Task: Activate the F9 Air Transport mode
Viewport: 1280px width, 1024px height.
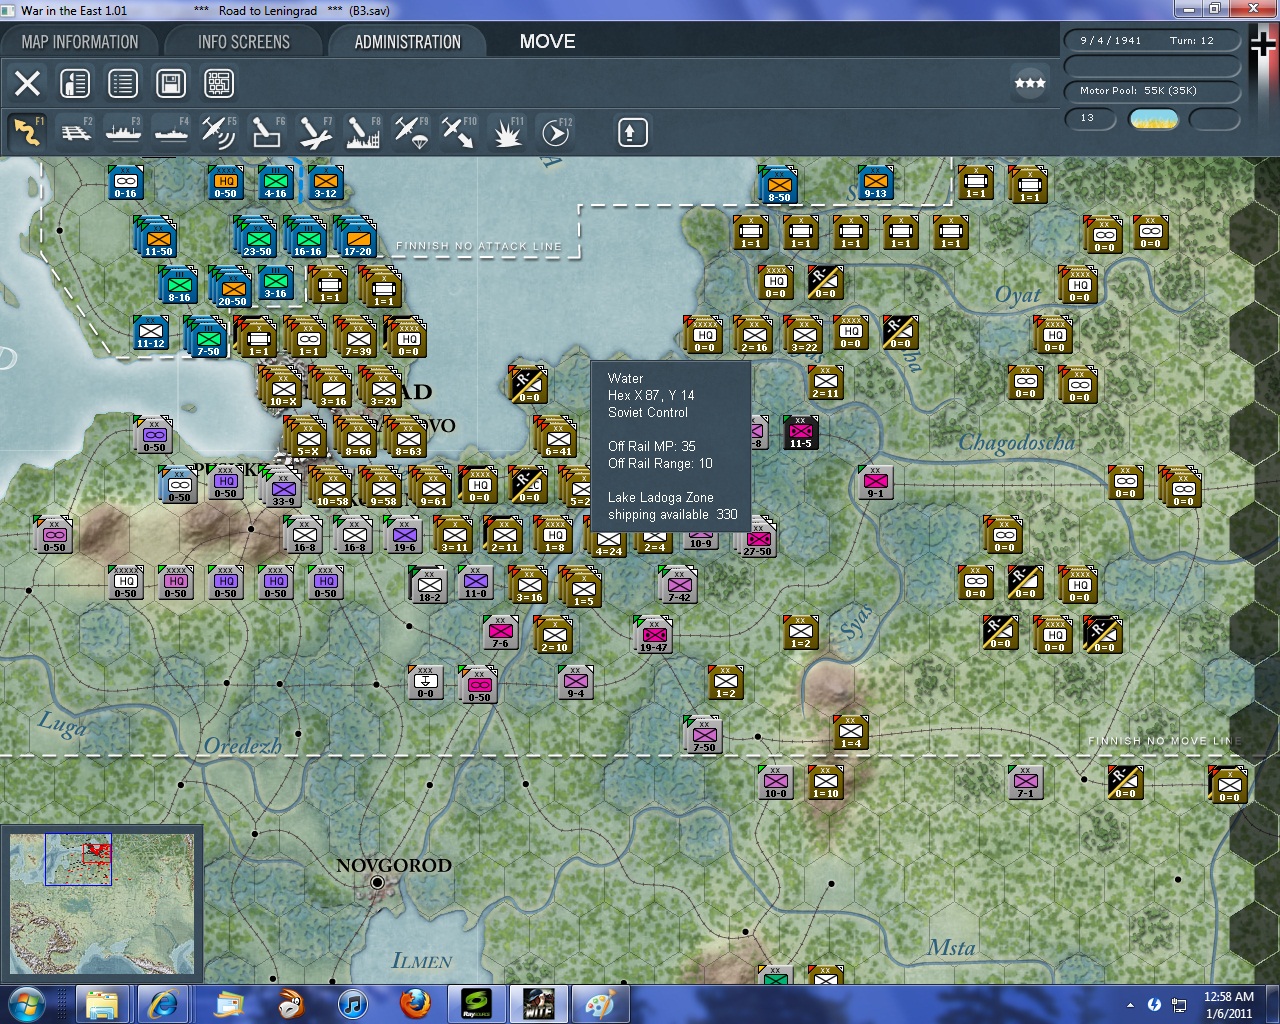Action: tap(411, 132)
